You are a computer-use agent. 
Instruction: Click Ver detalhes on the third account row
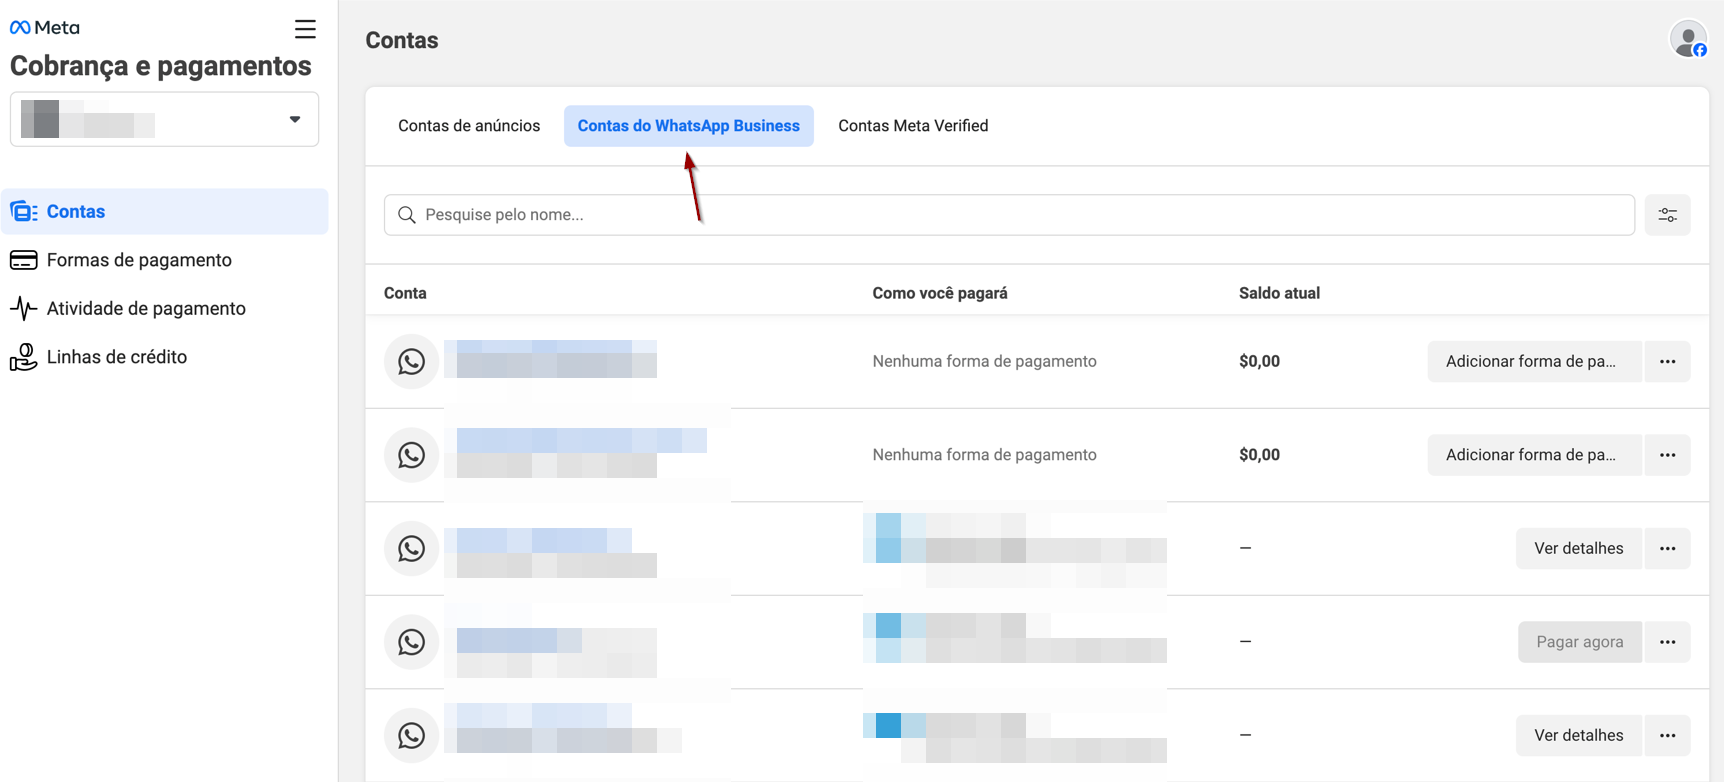[1578, 549]
